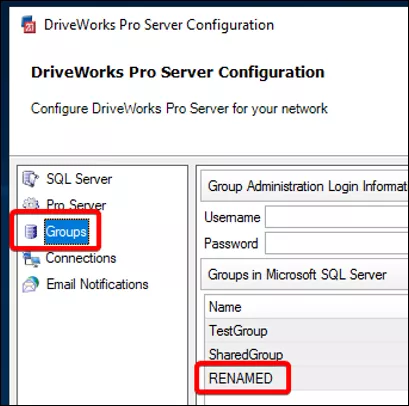Open the SQL Server settings page
Screen dimensions: 409x406
[x=79, y=179]
